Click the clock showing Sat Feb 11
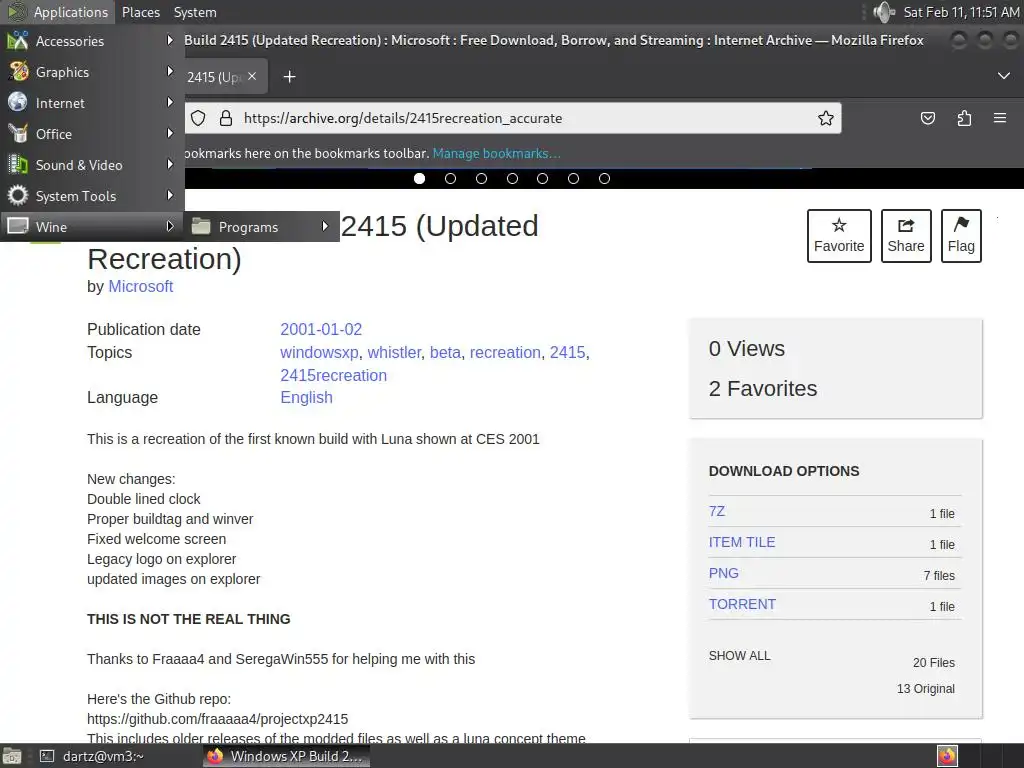This screenshot has height=768, width=1024. coord(961,12)
